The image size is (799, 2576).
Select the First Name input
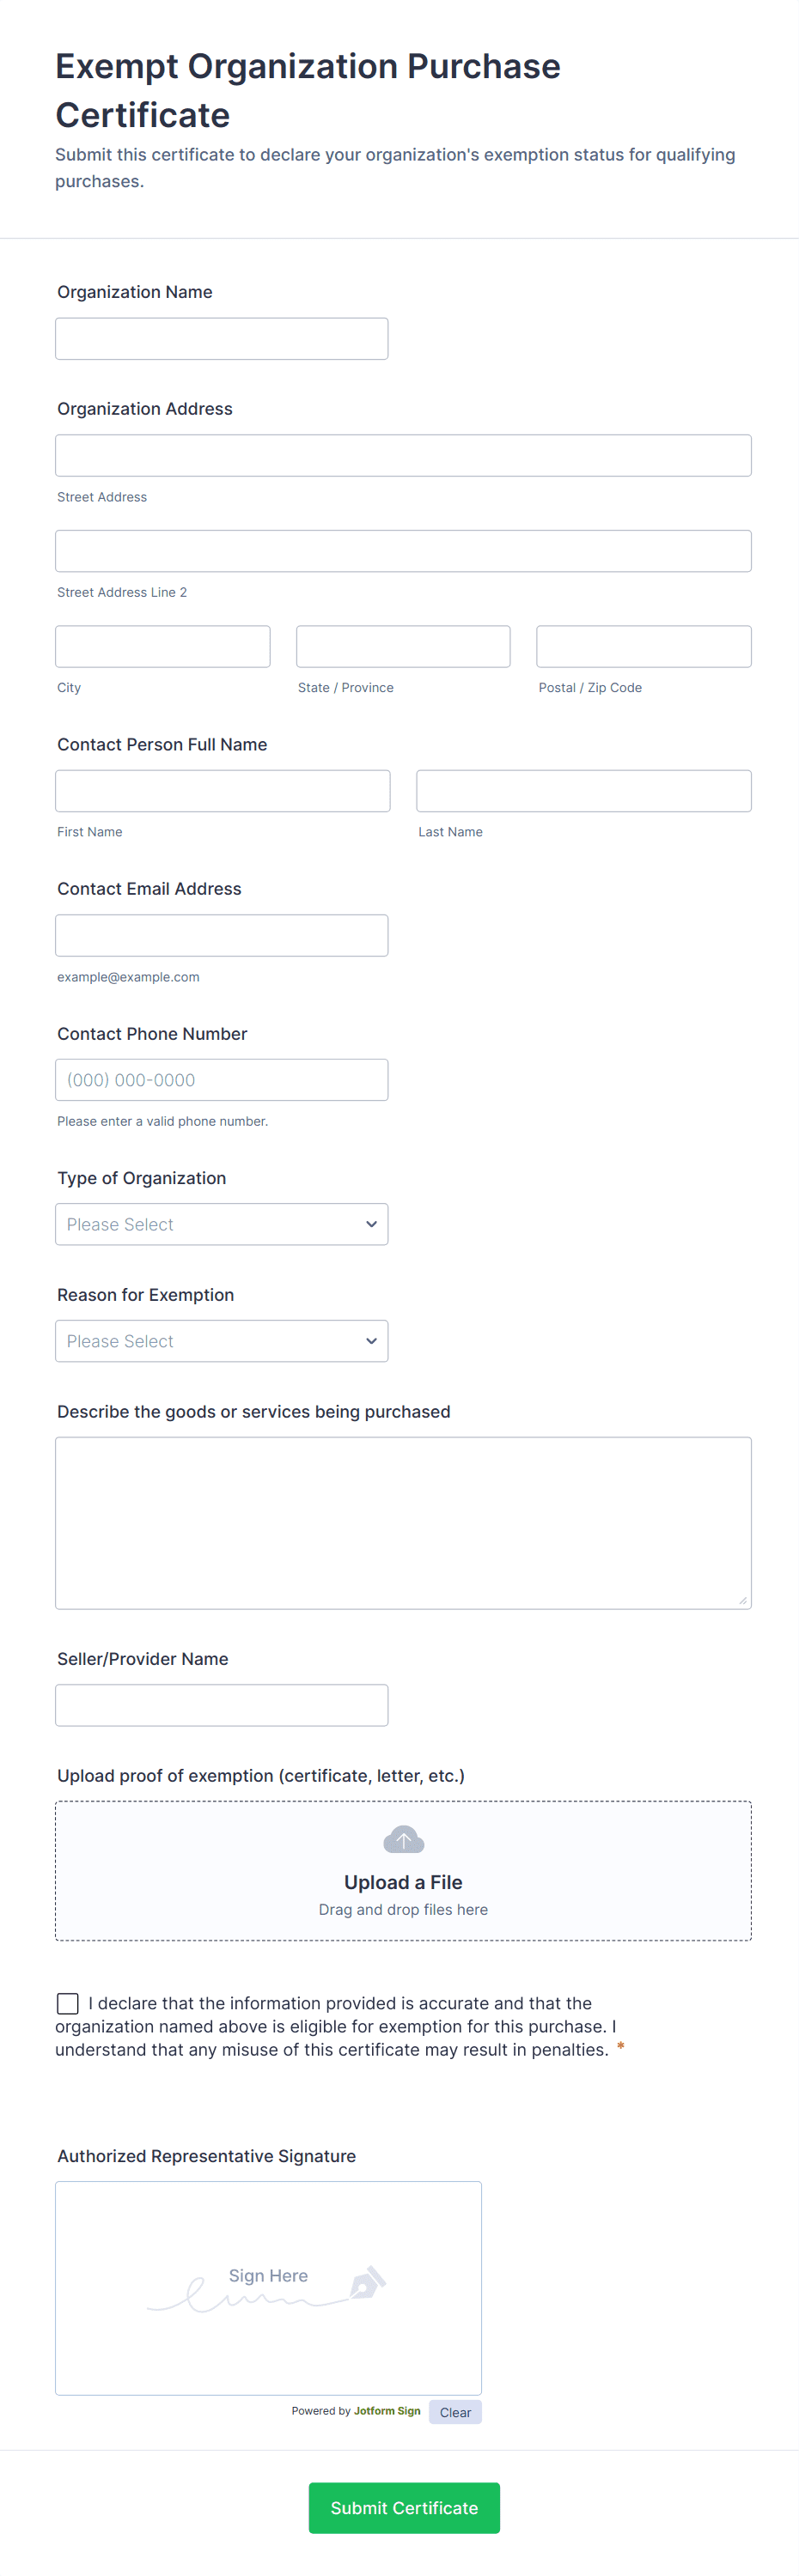tap(222, 791)
